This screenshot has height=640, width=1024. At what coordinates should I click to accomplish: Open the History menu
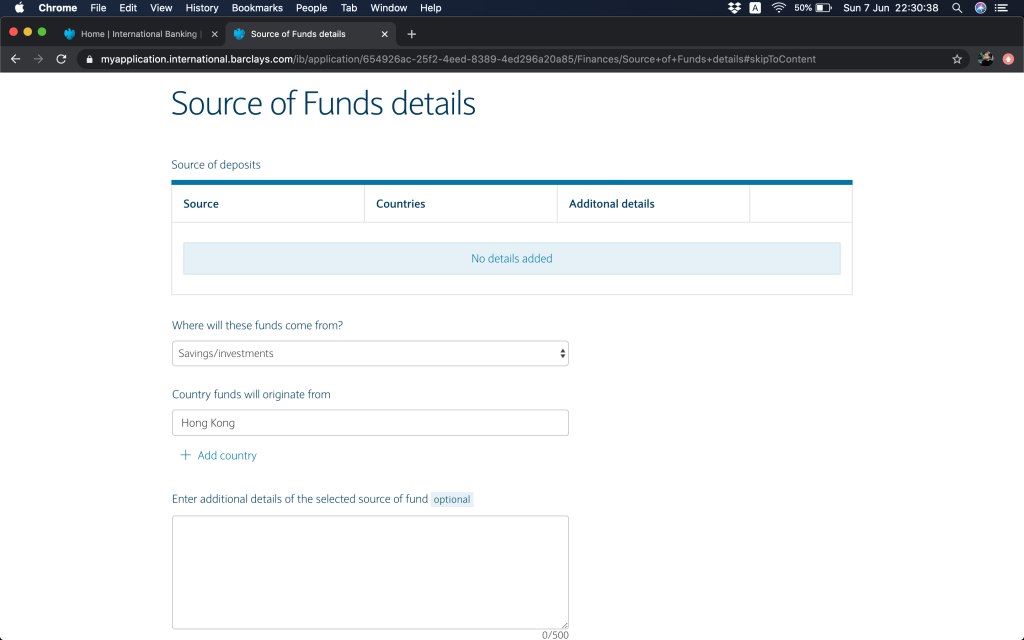[202, 8]
